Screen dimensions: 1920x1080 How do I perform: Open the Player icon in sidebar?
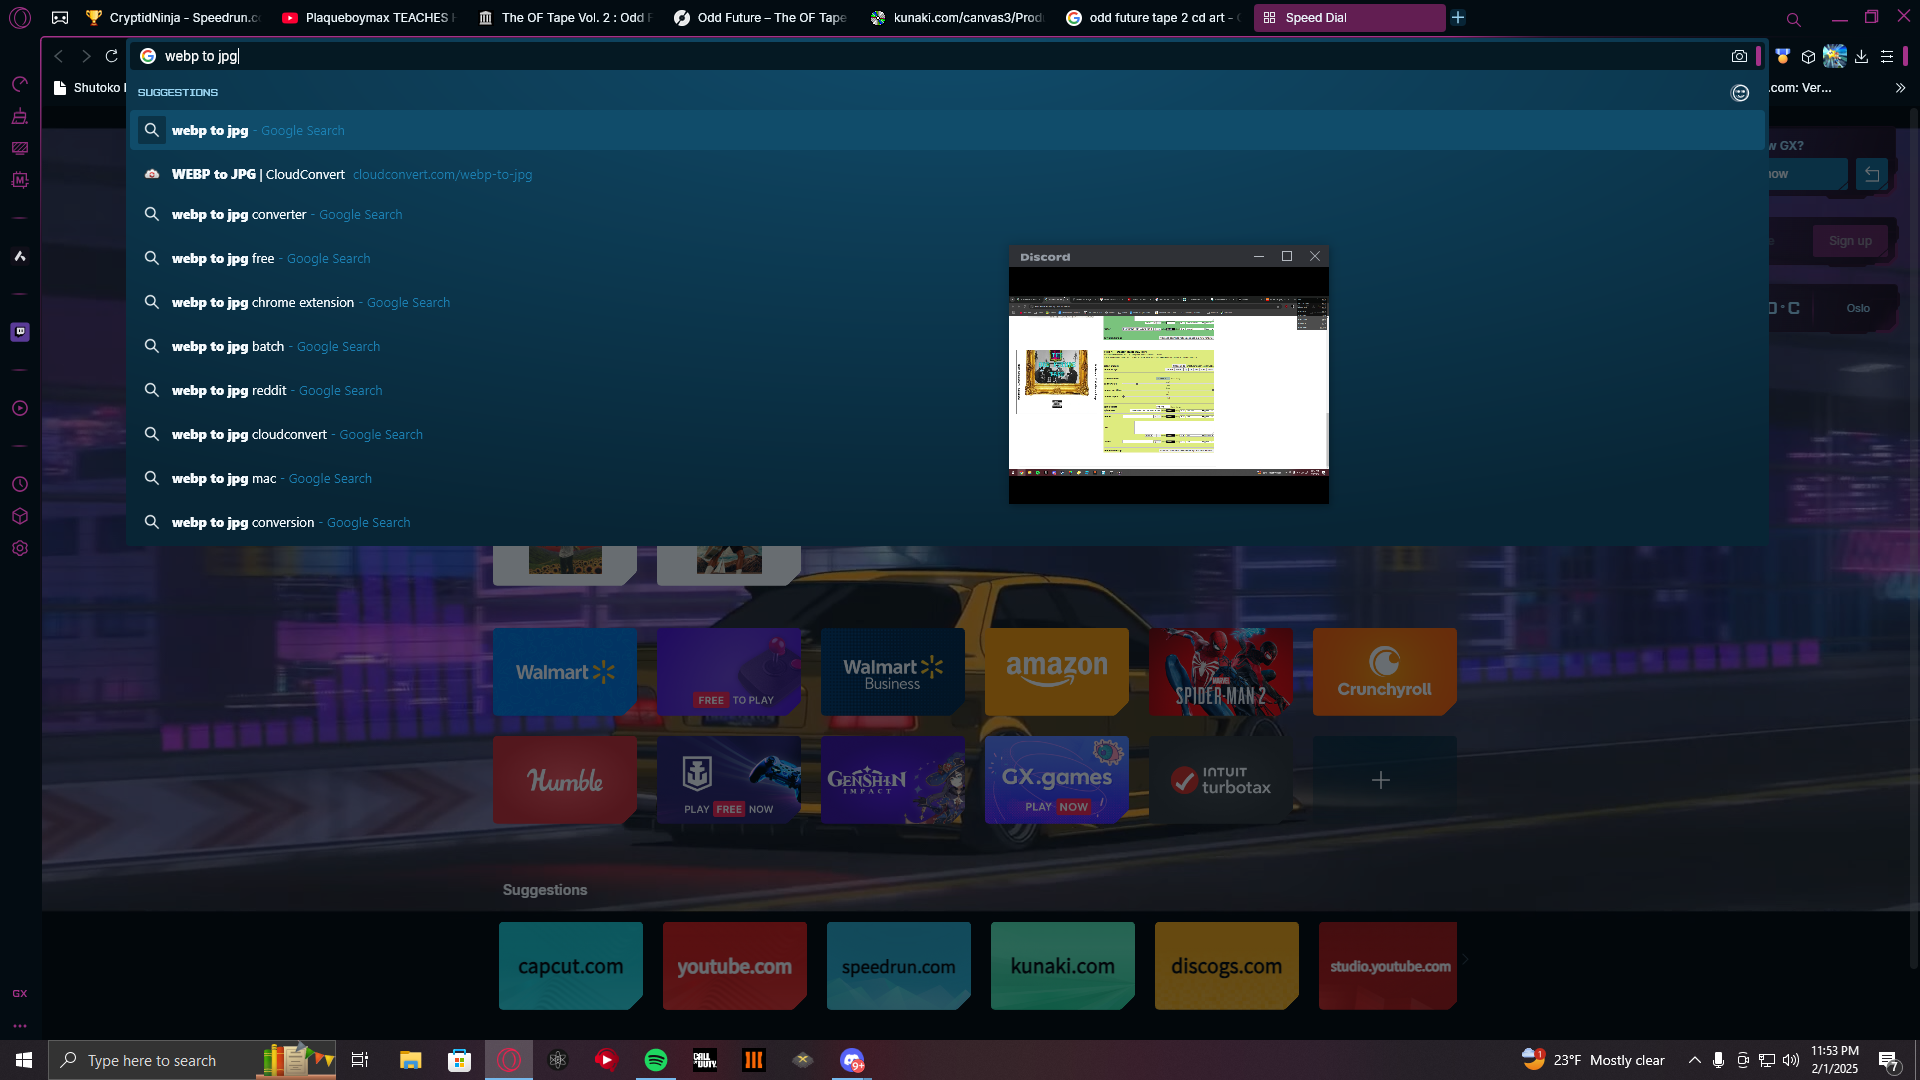[20, 408]
